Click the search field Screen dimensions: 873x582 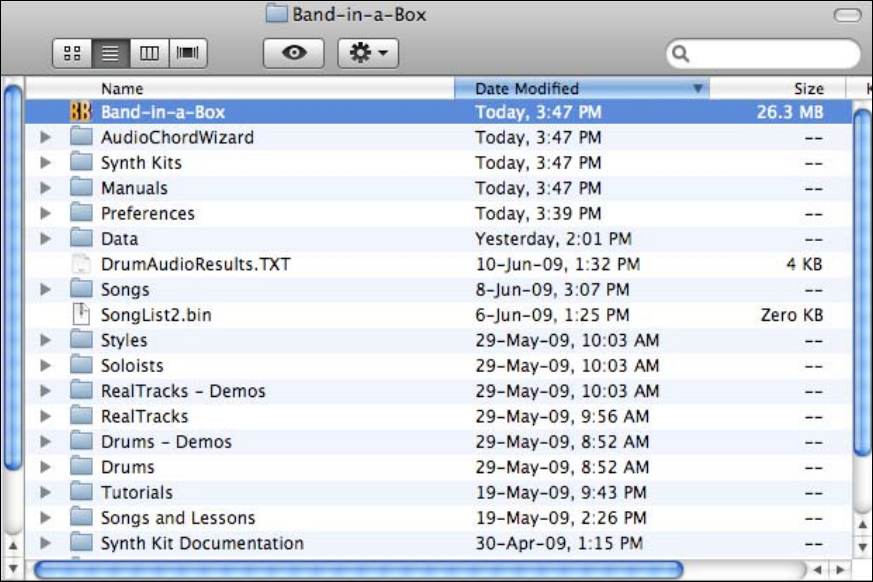(770, 54)
